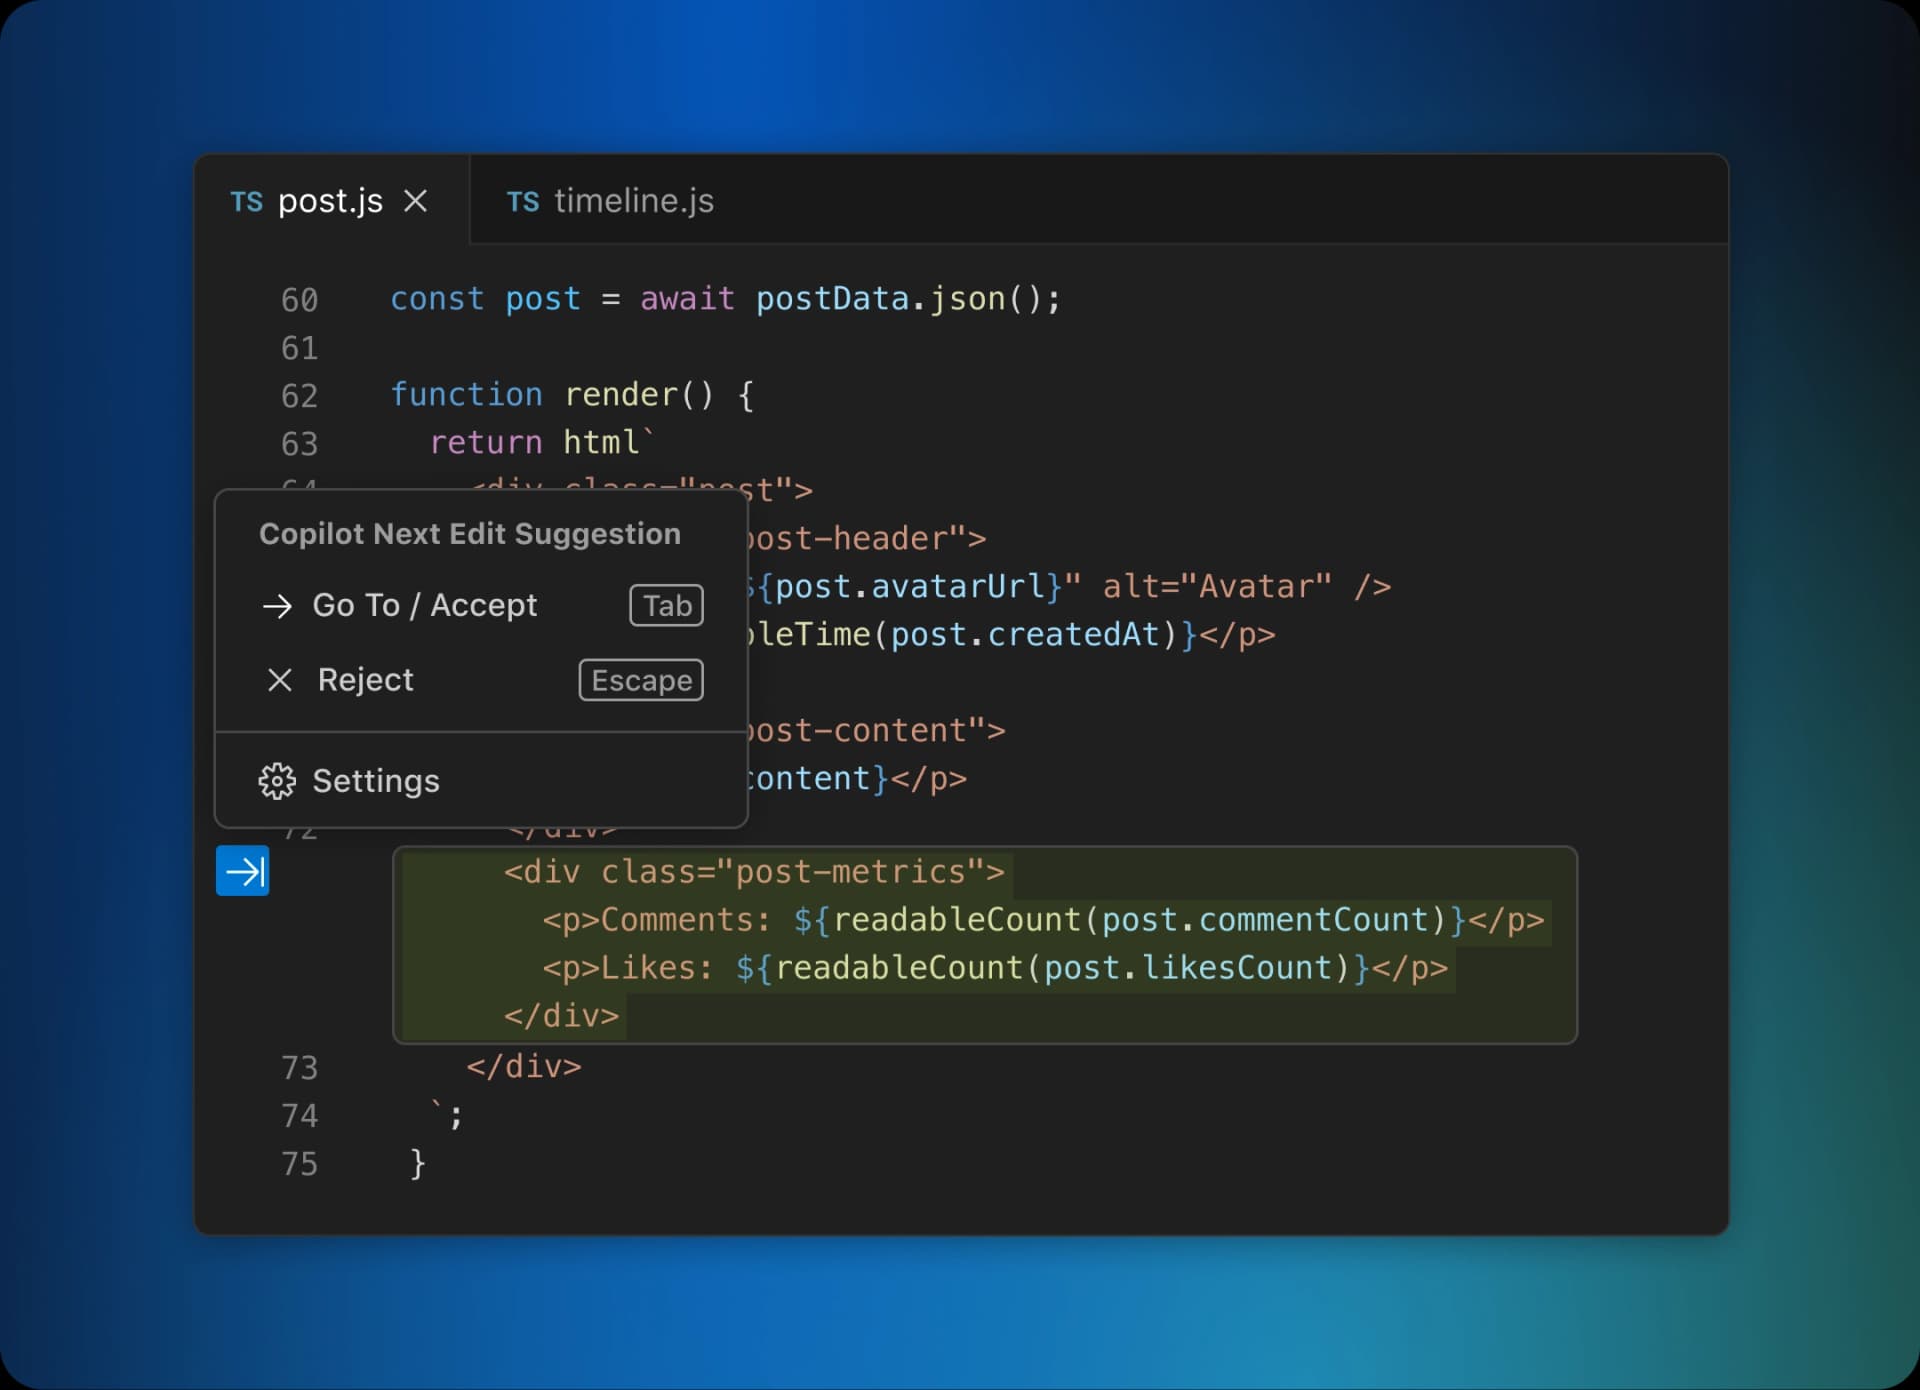Click the Escape keybinding badge
This screenshot has height=1390, width=1920.
click(x=640, y=680)
